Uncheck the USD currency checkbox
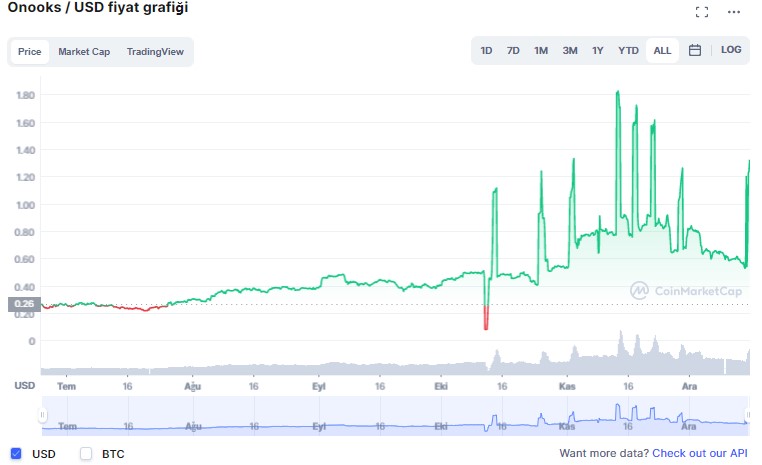The height and width of the screenshot is (465, 762). [x=16, y=453]
